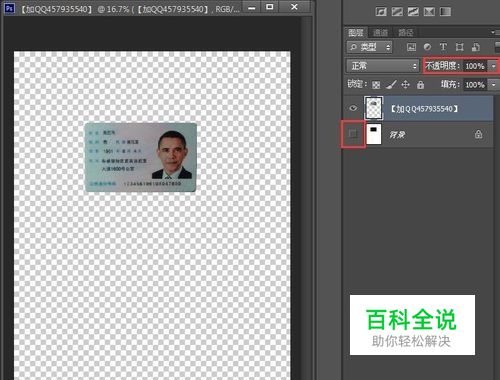Close the document window
500x380 pixels.
[294, 7]
